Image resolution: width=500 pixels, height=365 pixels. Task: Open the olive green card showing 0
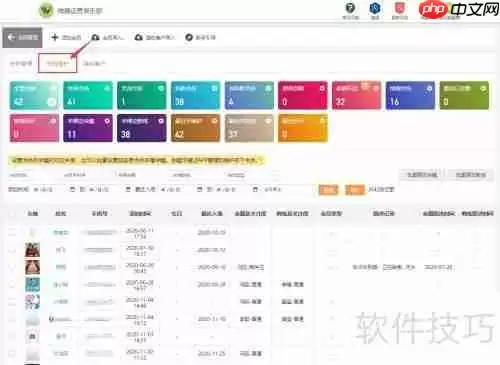pyautogui.click(x=464, y=95)
